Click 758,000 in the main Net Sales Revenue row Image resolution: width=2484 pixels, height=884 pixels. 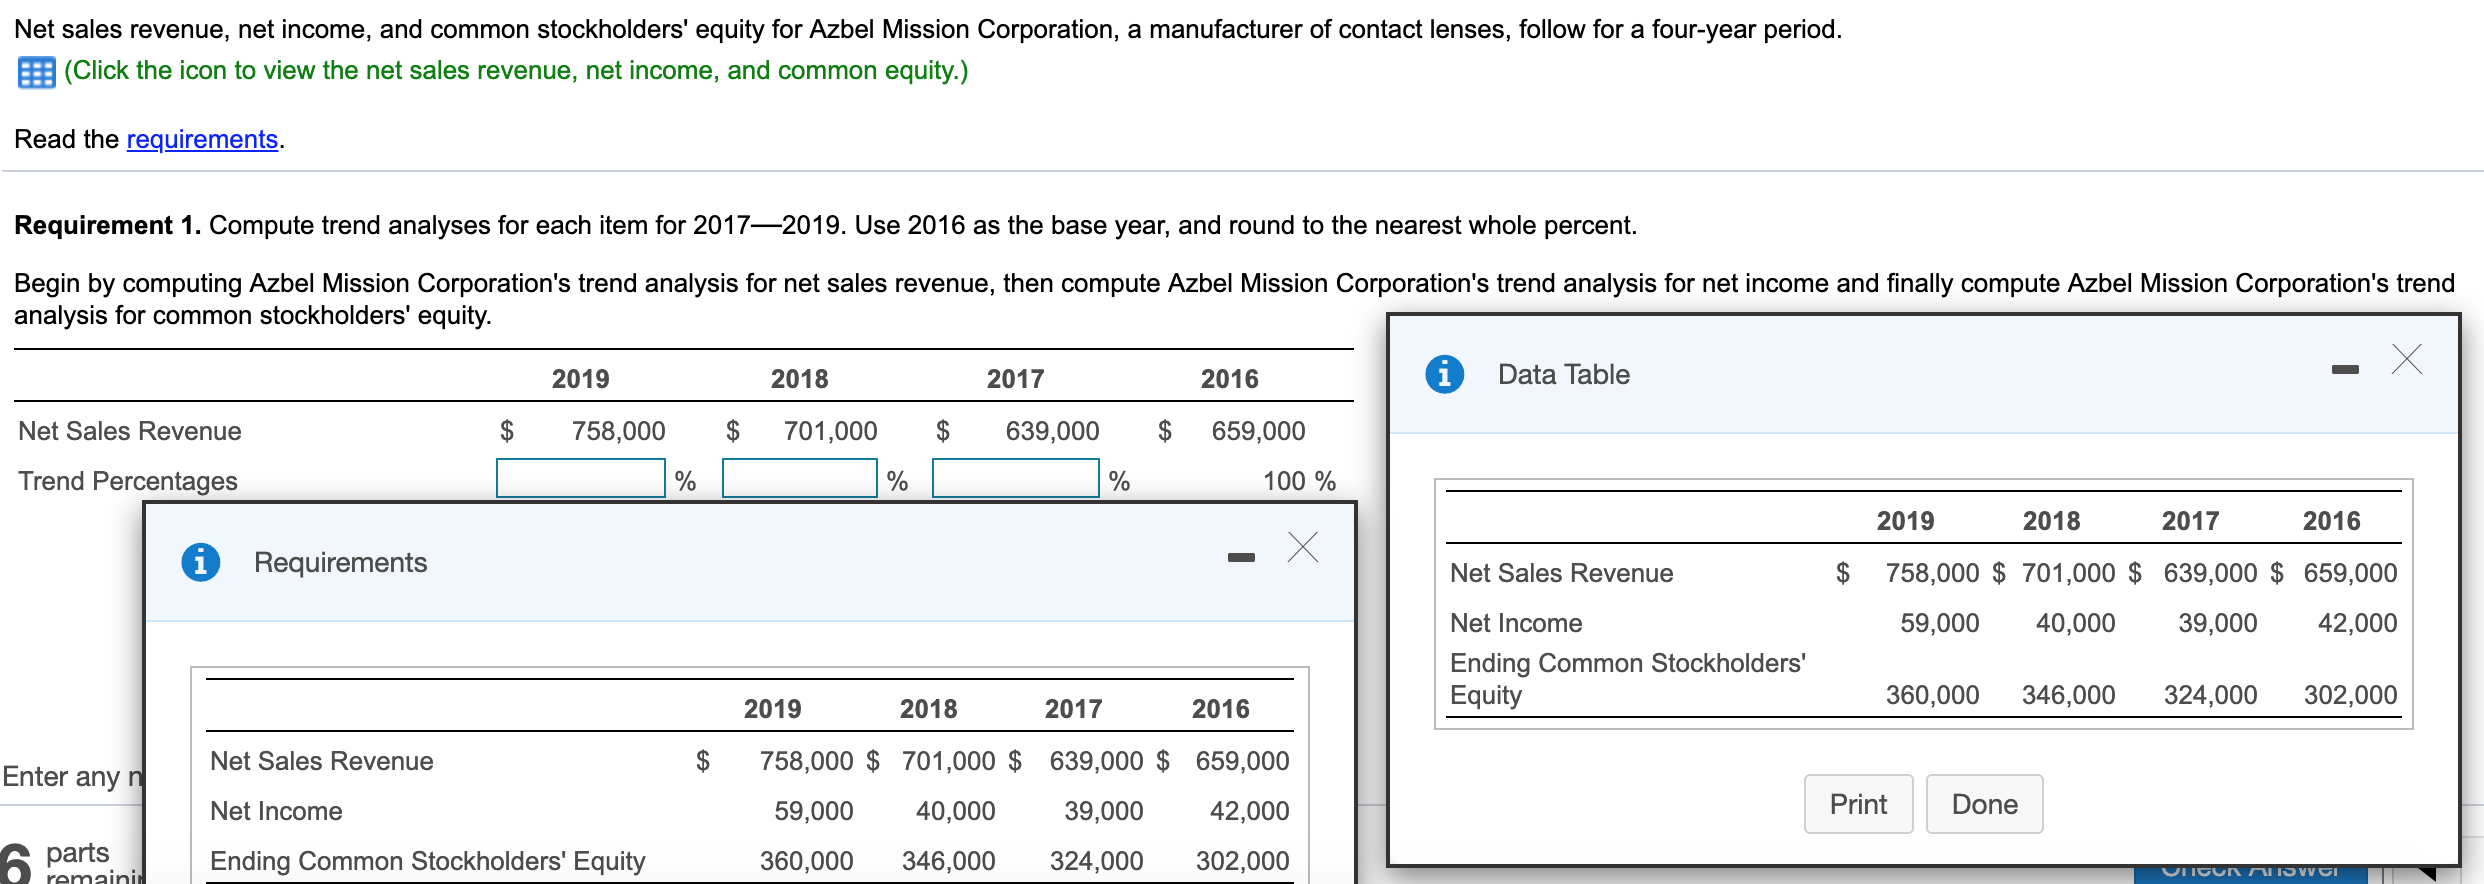[x=618, y=431]
